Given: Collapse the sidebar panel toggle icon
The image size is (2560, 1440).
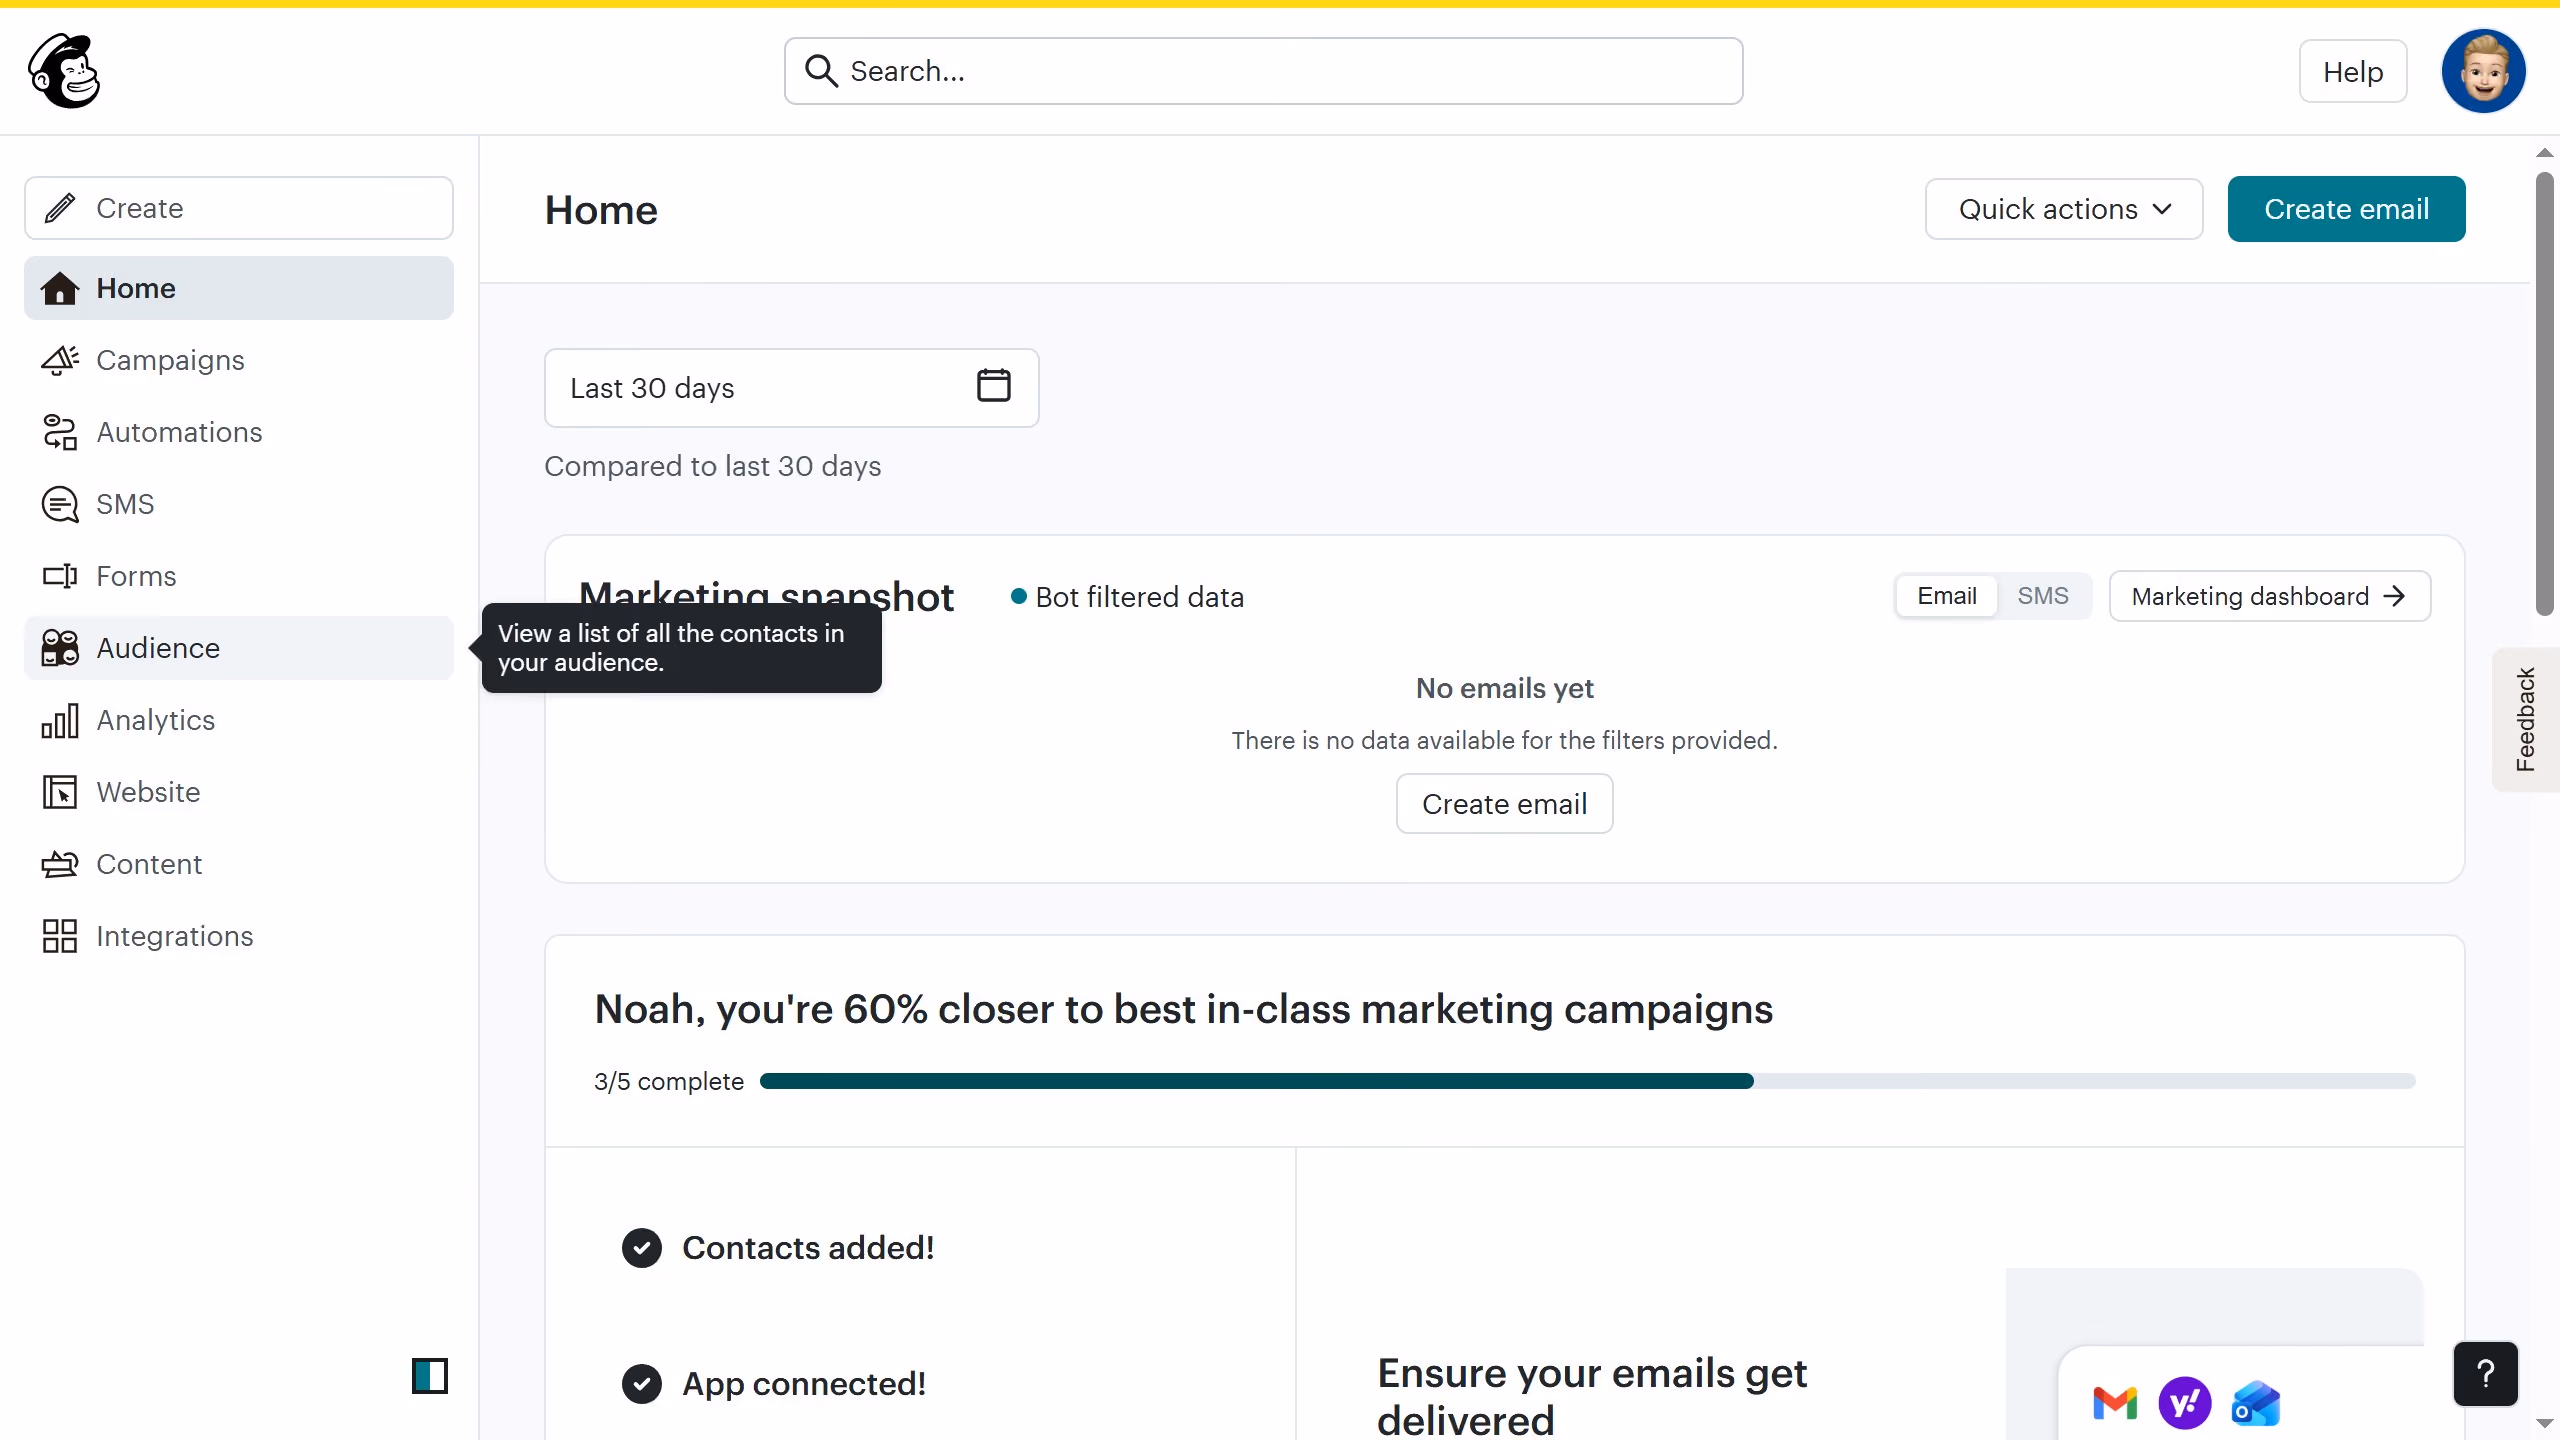Looking at the screenshot, I should click(x=430, y=1376).
